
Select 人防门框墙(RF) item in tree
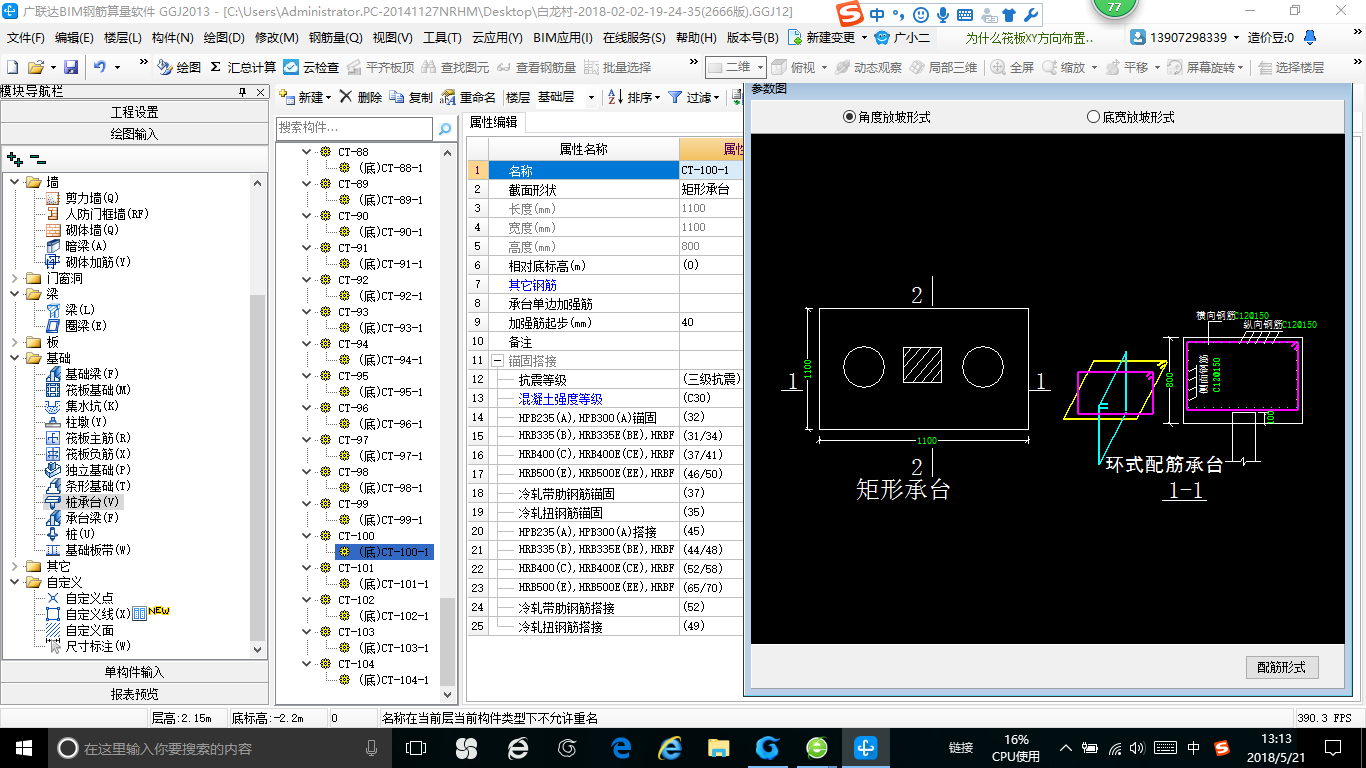[97, 214]
